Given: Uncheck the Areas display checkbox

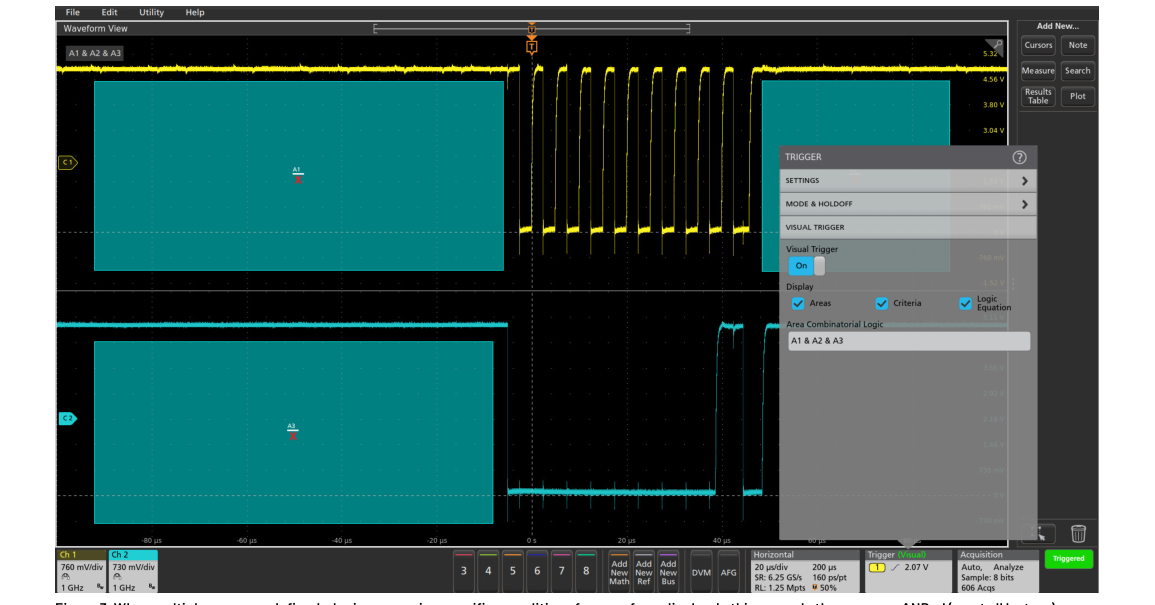Looking at the screenshot, I should point(798,304).
